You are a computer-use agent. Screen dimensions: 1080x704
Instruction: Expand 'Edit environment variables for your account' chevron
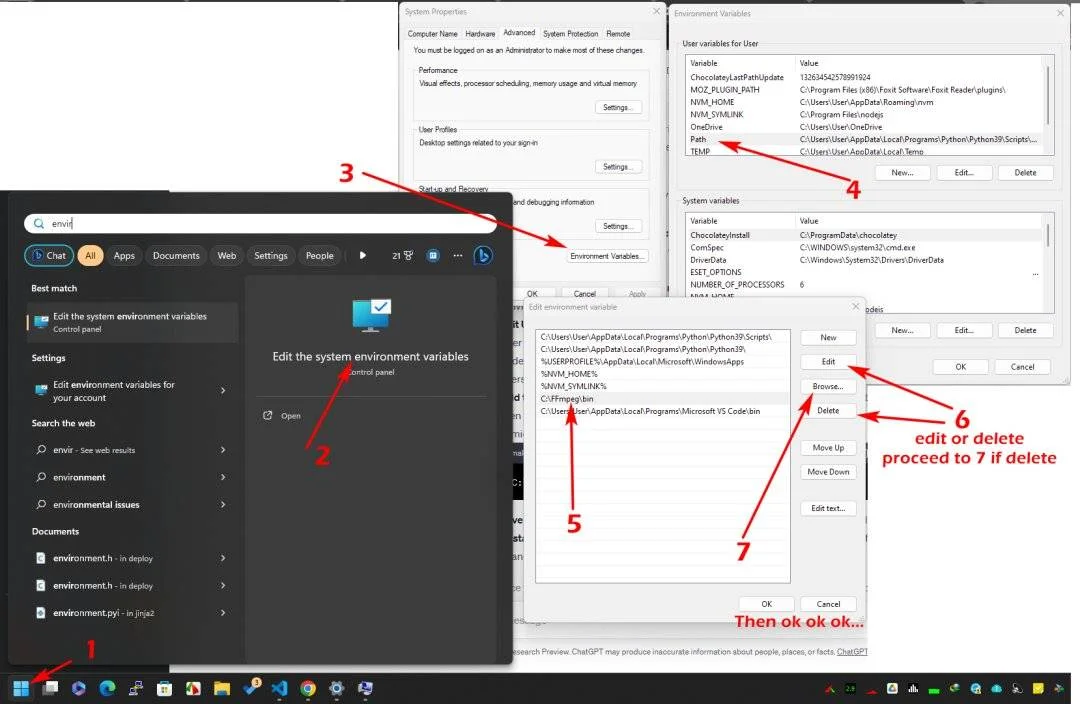(222, 391)
